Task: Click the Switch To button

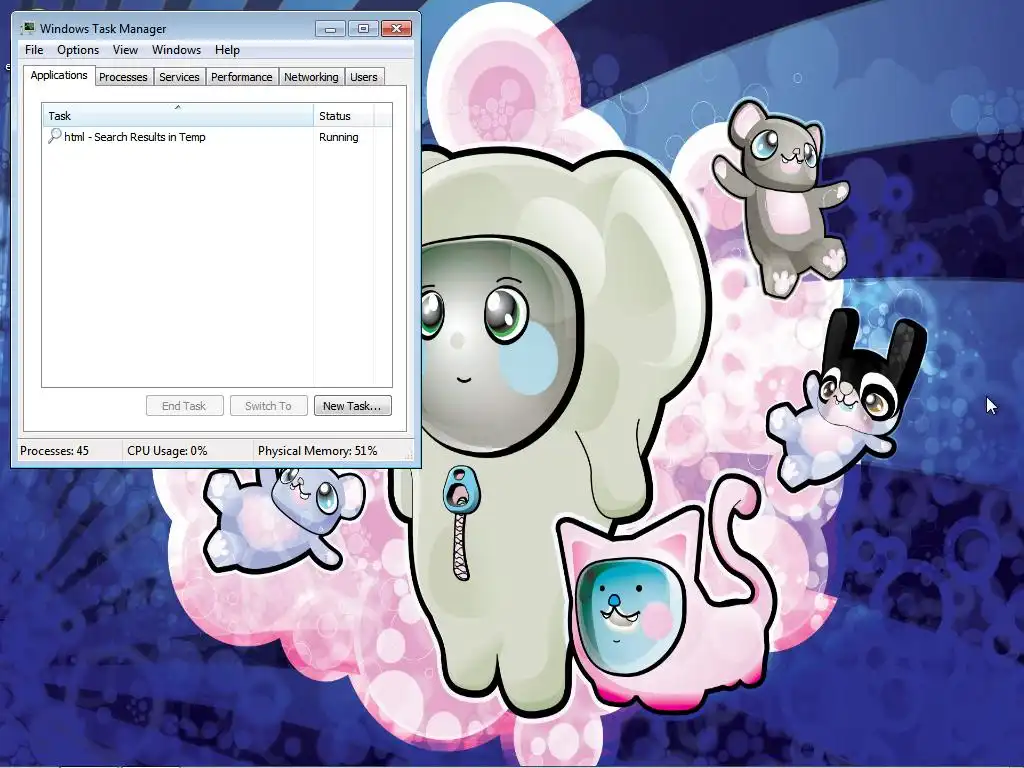Action: (268, 406)
